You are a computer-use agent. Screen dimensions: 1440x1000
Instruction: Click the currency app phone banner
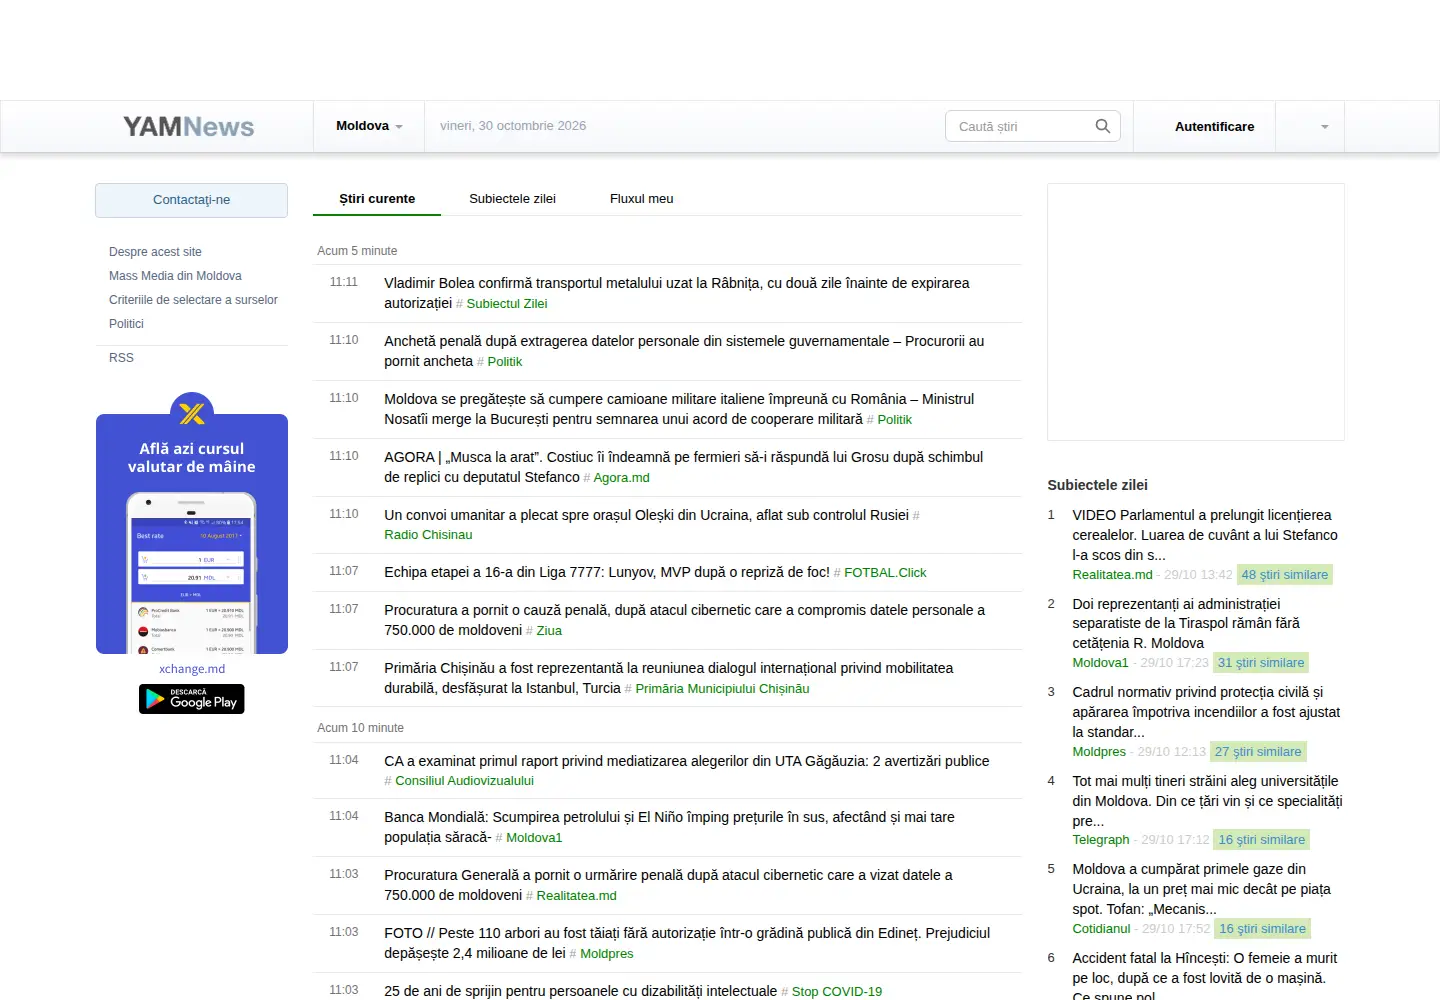click(192, 534)
